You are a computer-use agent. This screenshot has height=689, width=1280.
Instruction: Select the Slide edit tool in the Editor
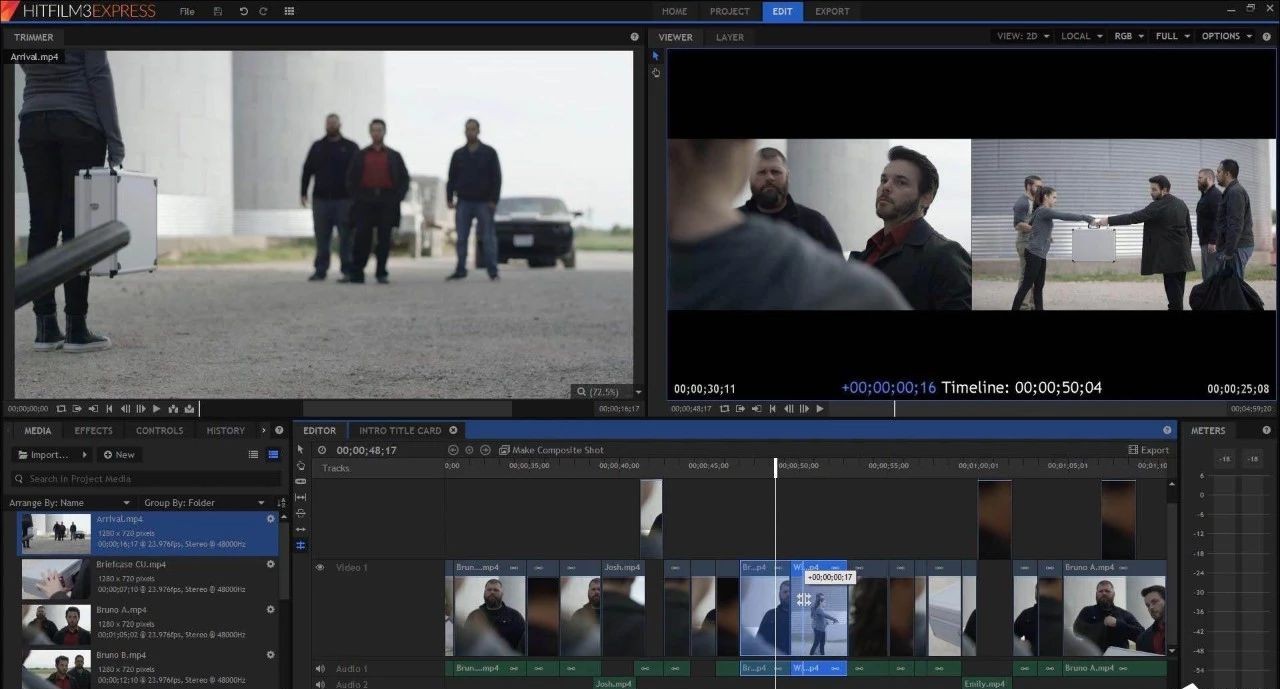point(300,514)
